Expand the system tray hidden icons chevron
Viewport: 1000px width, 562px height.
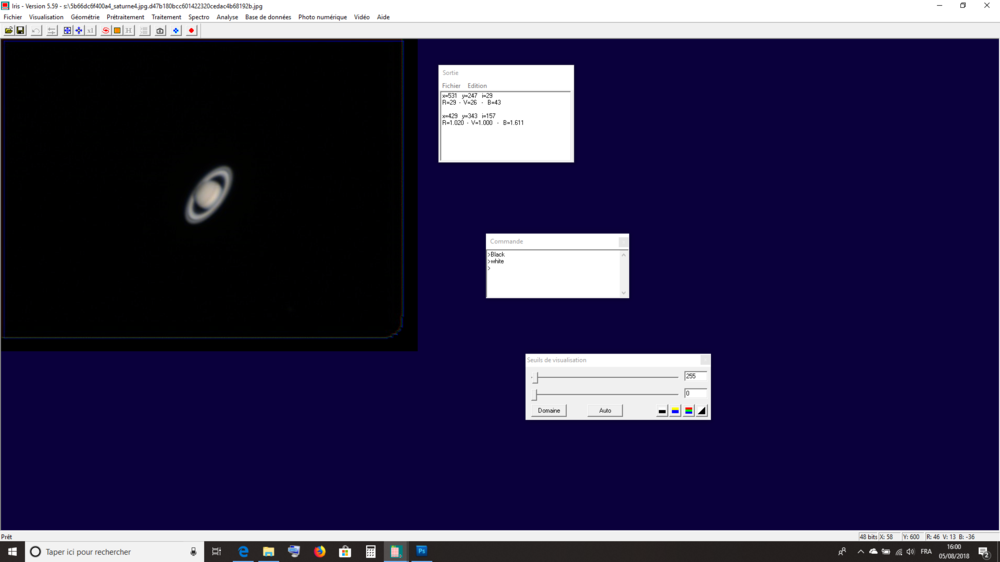(860, 552)
